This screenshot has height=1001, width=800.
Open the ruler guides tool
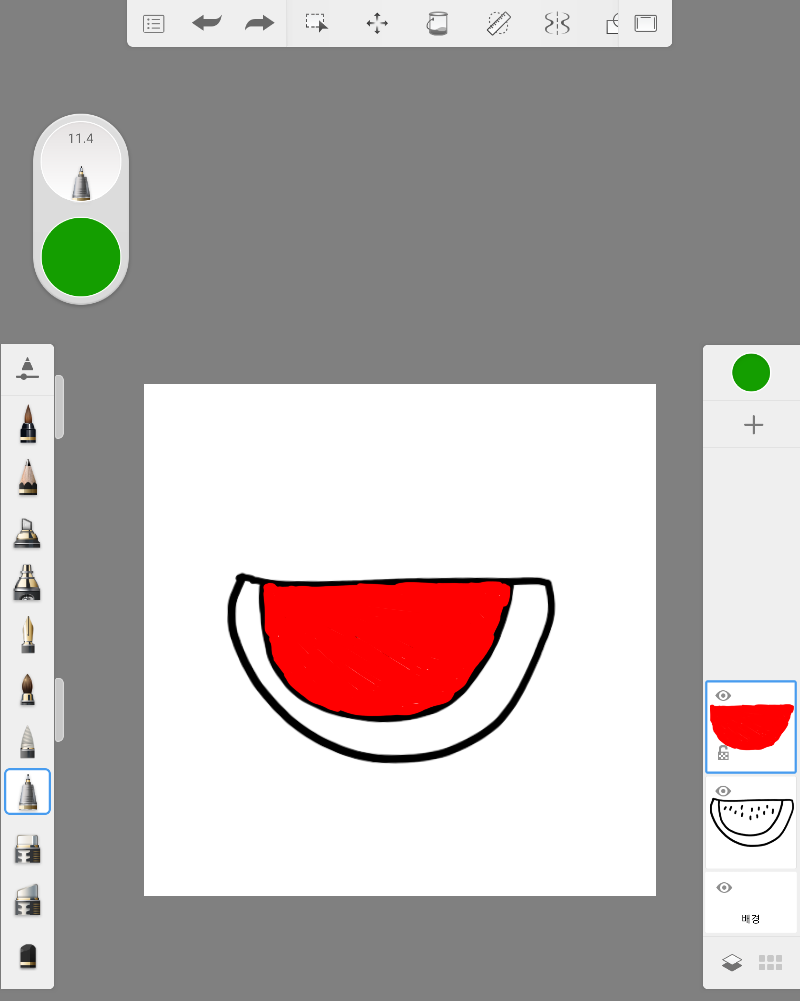[x=498, y=24]
